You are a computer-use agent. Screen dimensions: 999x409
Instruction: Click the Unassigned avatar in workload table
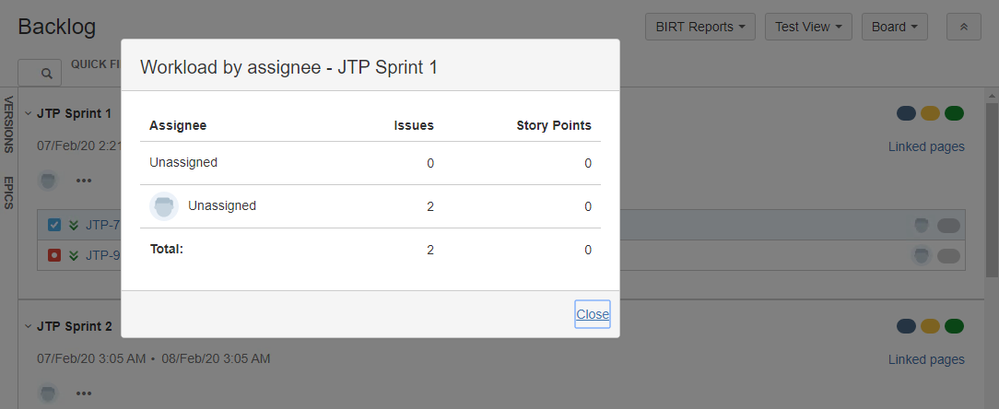163,206
